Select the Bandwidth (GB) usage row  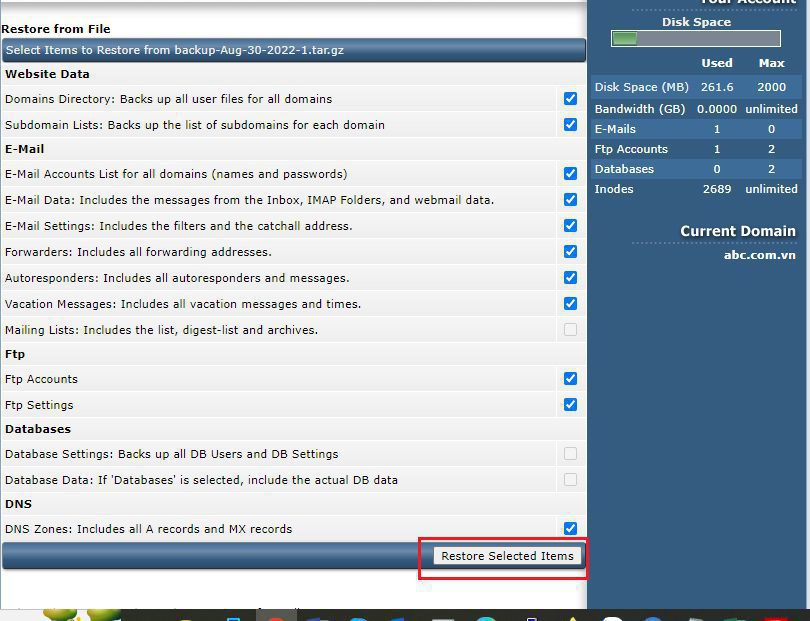coord(696,109)
